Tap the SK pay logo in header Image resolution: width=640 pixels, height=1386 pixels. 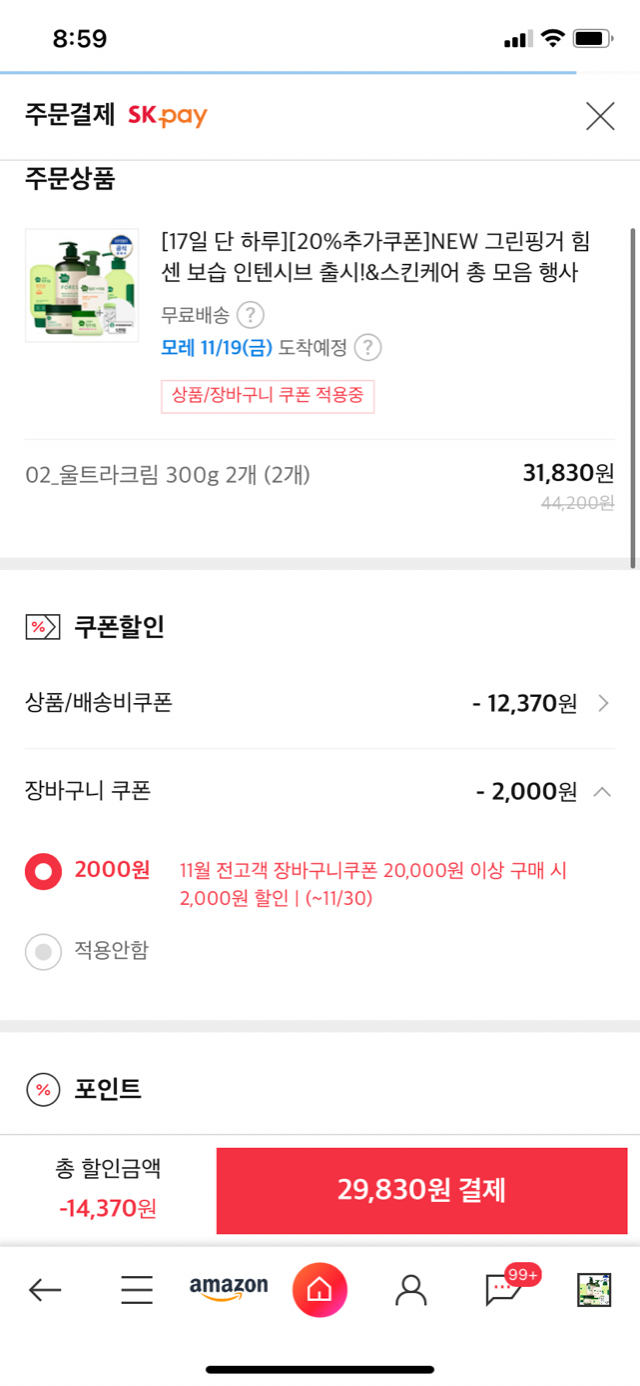pyautogui.click(x=167, y=116)
